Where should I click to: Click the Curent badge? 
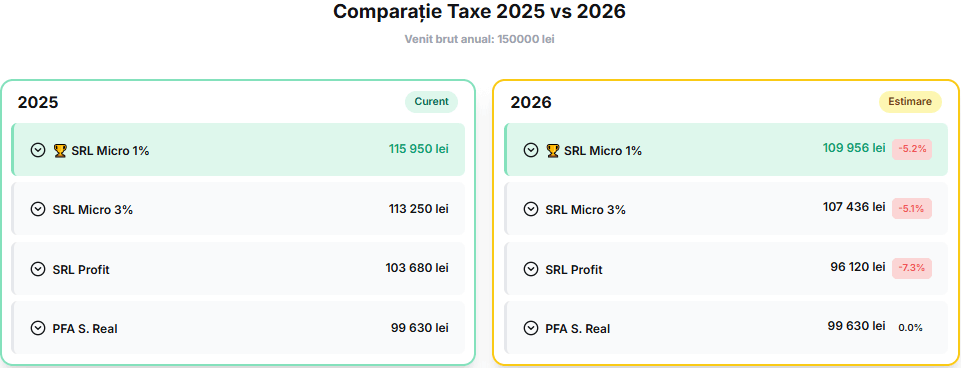click(431, 102)
